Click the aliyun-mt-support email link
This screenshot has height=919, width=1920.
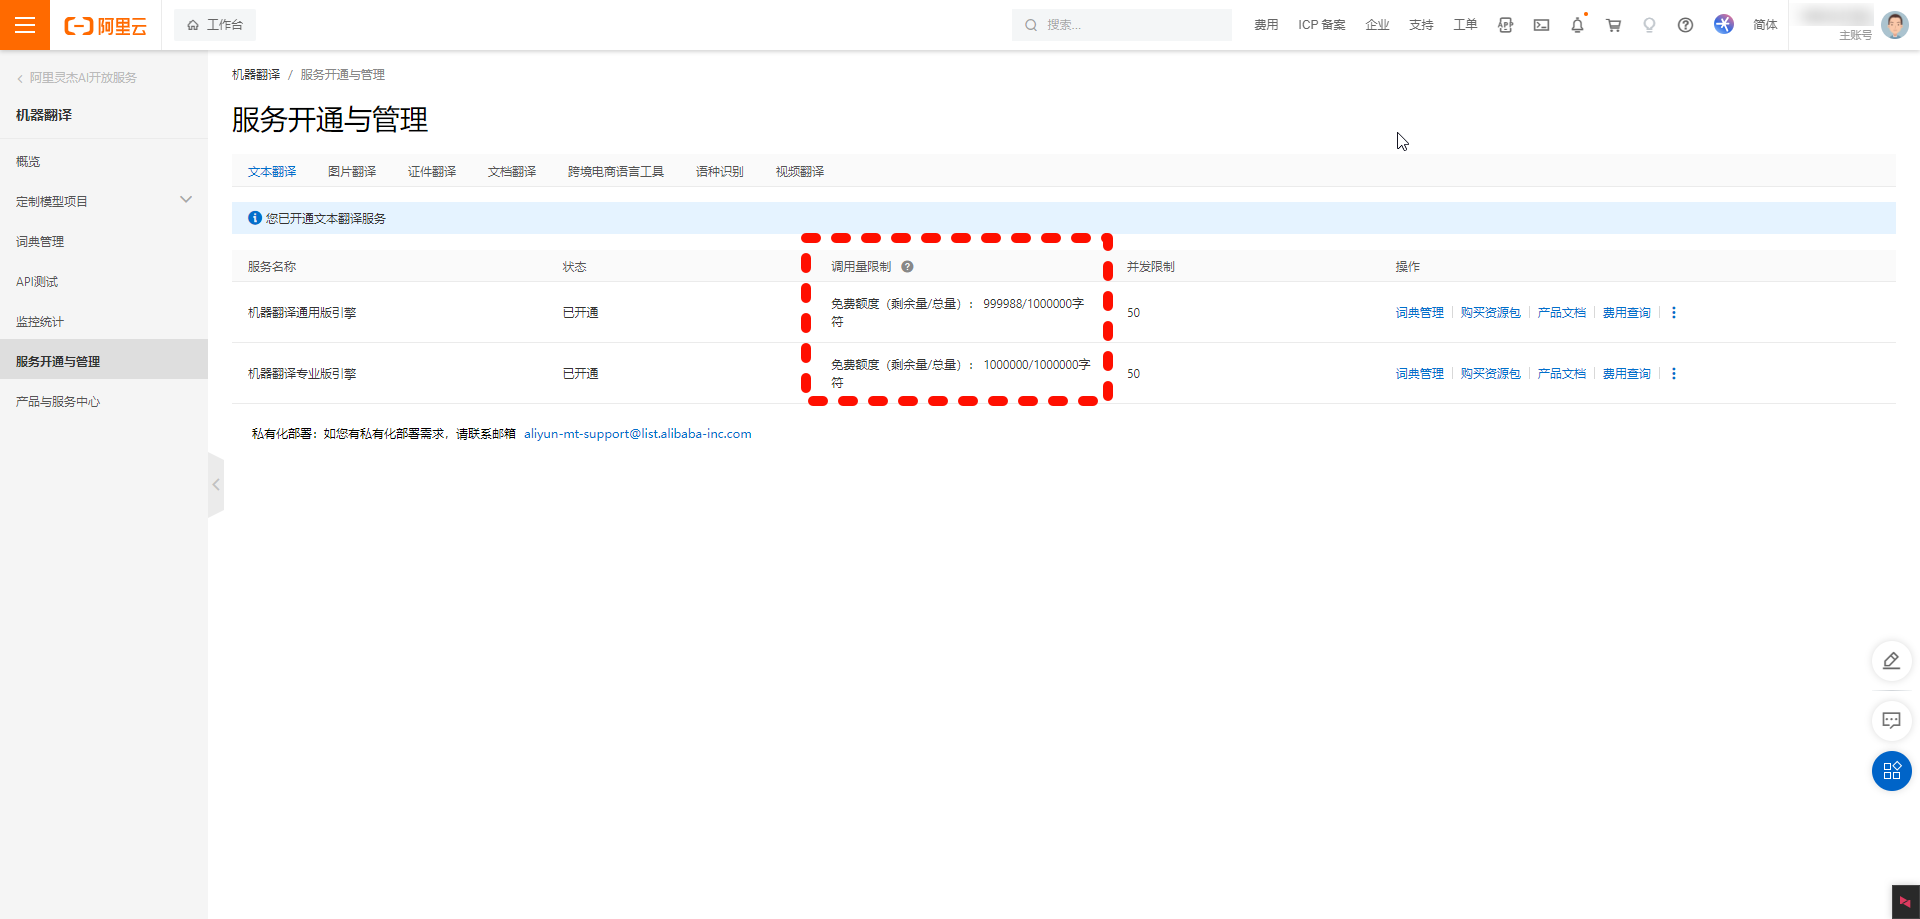(x=638, y=434)
